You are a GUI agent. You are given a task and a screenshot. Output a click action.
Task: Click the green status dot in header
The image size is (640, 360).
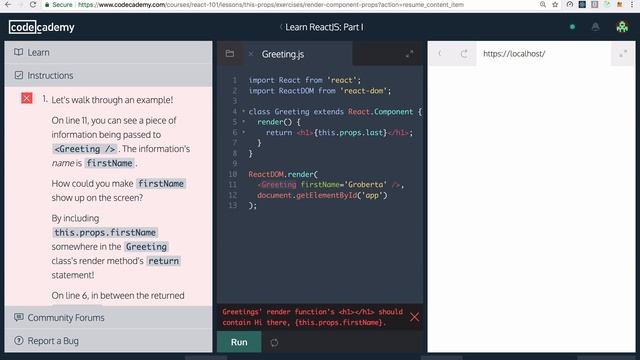click(572, 27)
